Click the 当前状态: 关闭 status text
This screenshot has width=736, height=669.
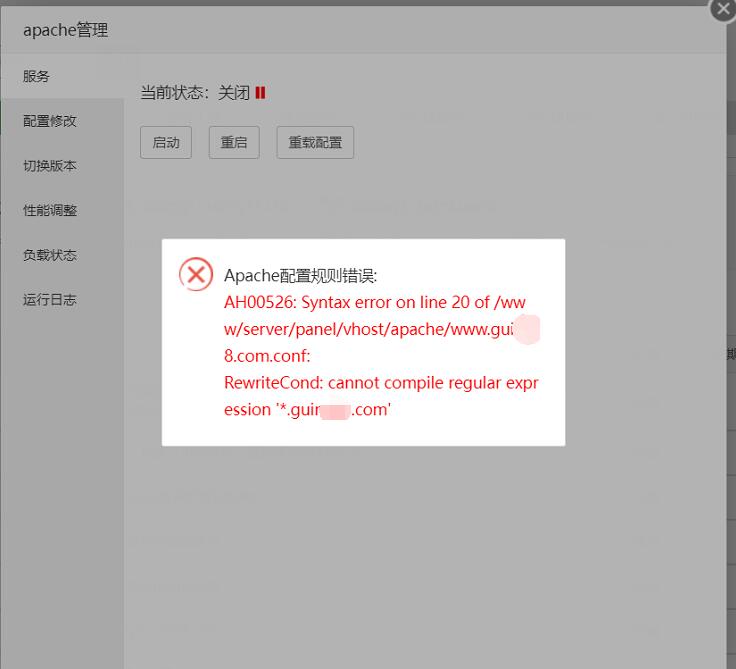(x=195, y=92)
